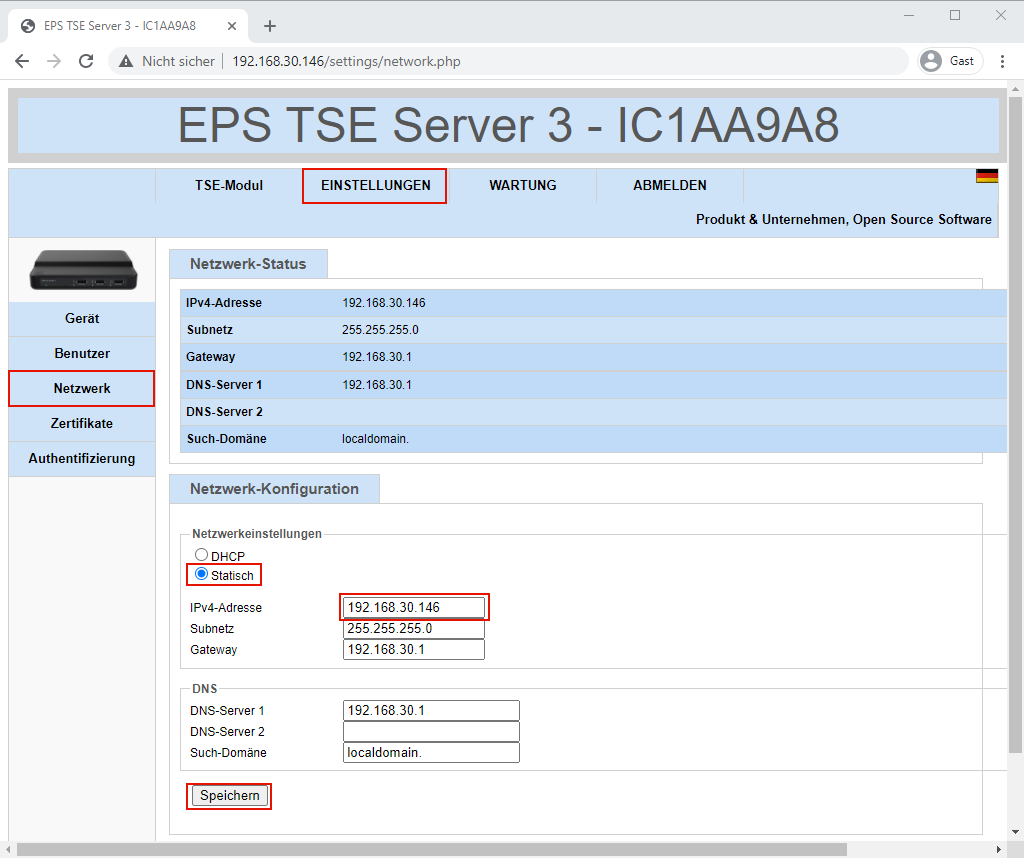Image resolution: width=1024 pixels, height=858 pixels.
Task: Click the German flag language icon
Action: [x=986, y=176]
